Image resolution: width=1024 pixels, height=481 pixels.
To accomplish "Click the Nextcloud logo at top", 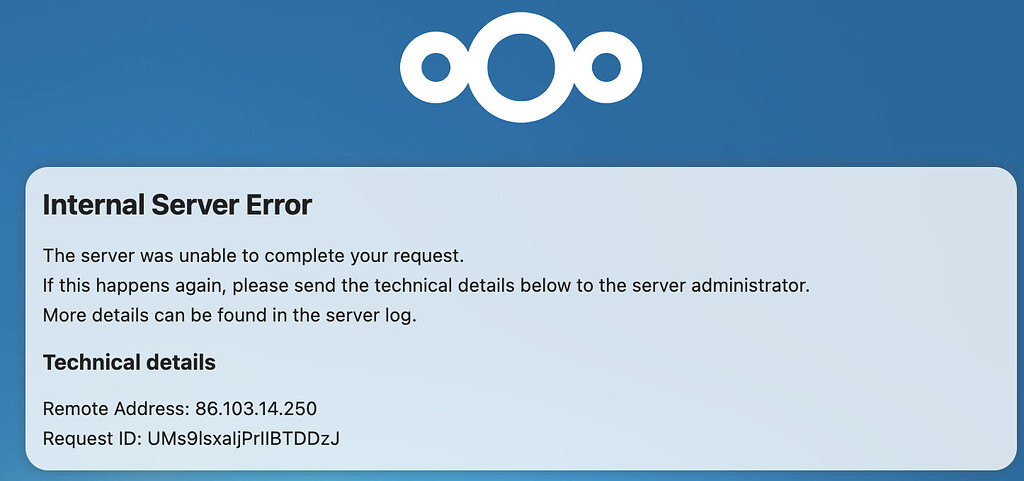I will coord(520,67).
